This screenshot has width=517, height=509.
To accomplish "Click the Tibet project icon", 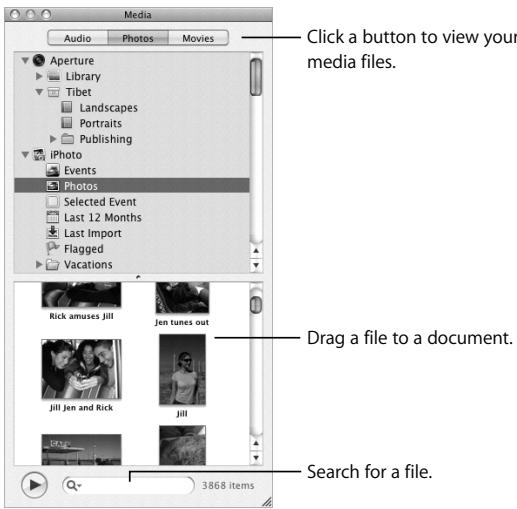I will pos(53,92).
